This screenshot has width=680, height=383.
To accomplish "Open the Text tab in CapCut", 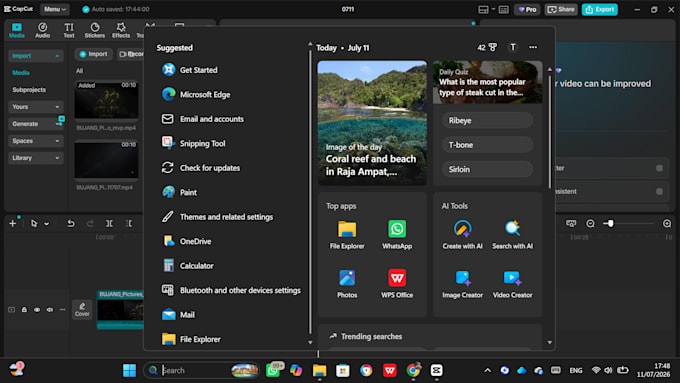I will tap(69, 30).
